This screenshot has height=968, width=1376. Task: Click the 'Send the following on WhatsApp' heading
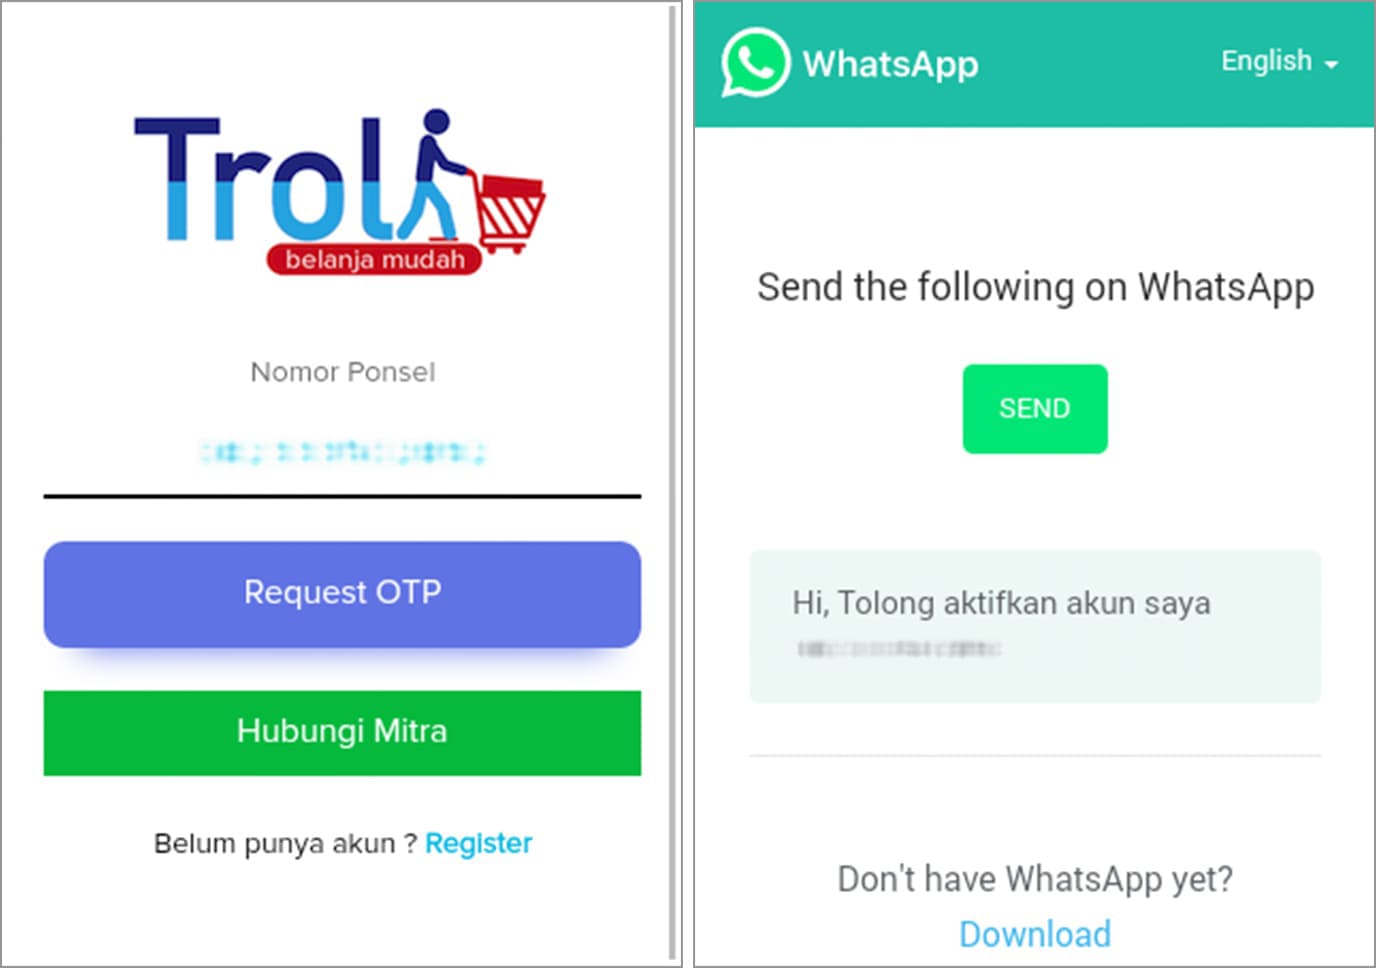(x=1035, y=287)
